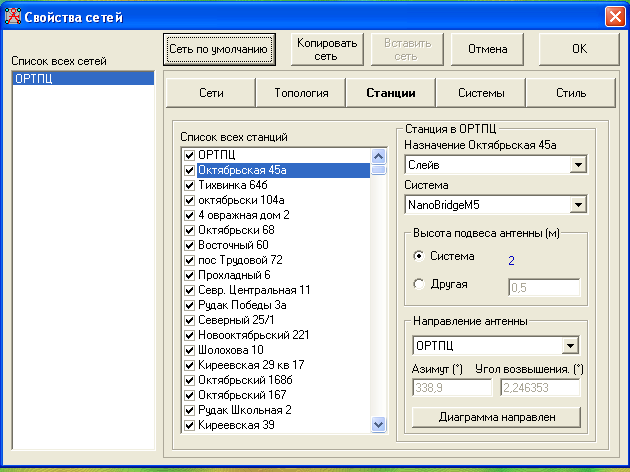Switch to the Сети tab
Screen dimensions: 630x472
click(211, 93)
